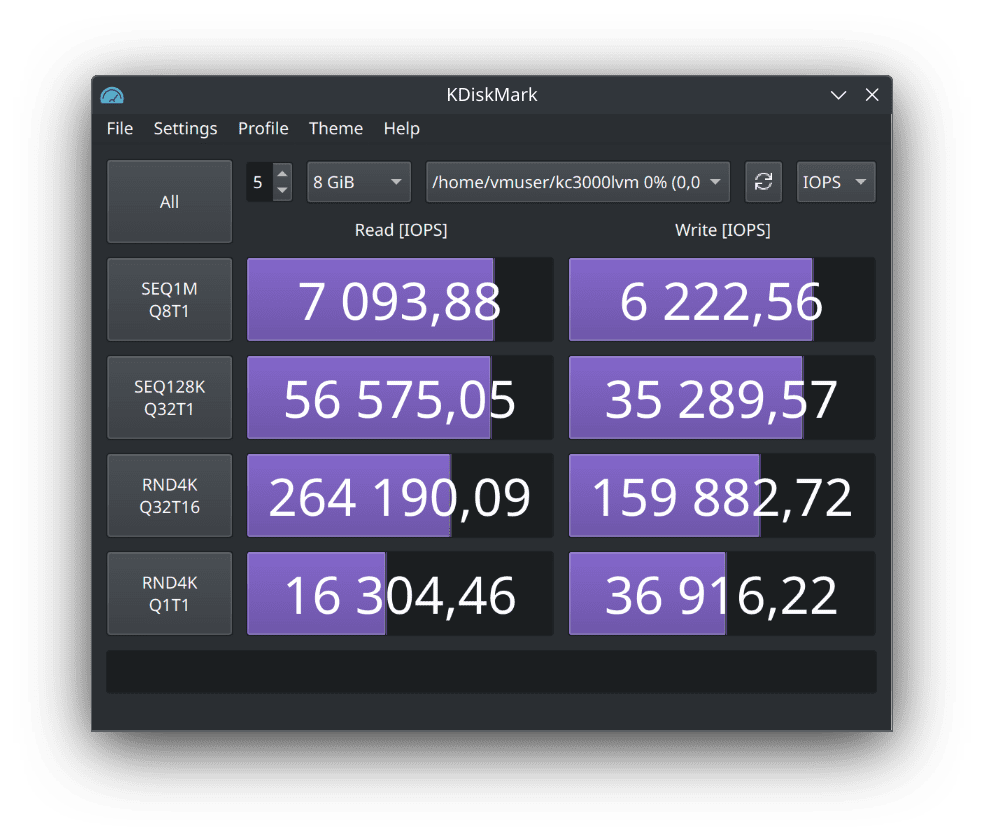Click the RND4K Q32T16 write result 159 882,72
The width and height of the screenshot is (984, 839).
pyautogui.click(x=722, y=496)
